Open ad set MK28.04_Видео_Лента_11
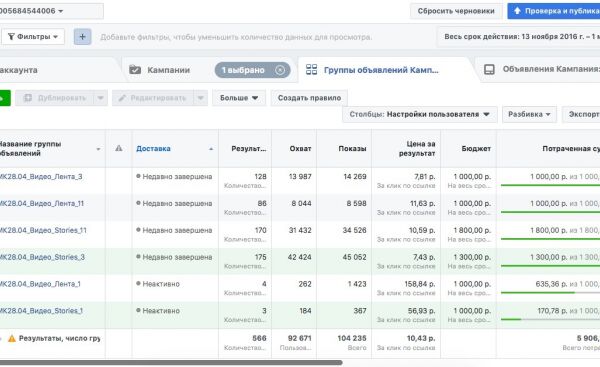 tap(42, 203)
